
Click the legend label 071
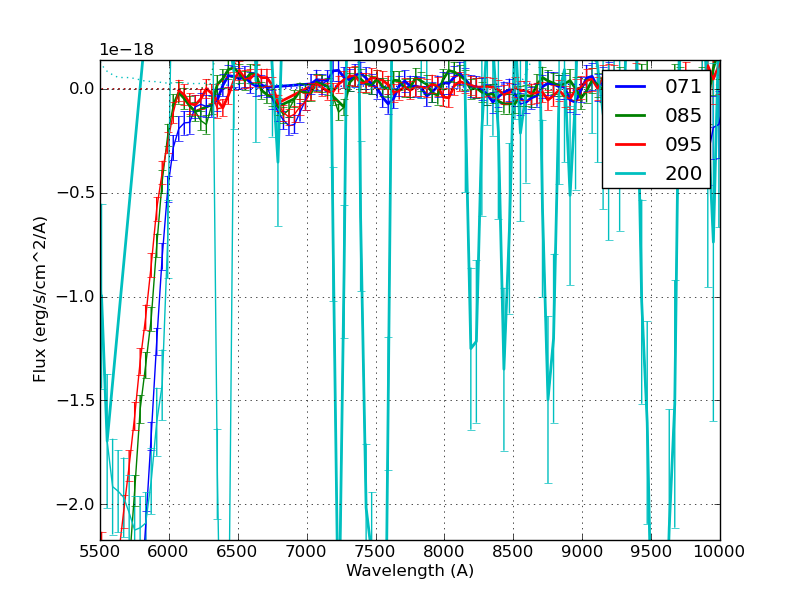click(x=683, y=87)
